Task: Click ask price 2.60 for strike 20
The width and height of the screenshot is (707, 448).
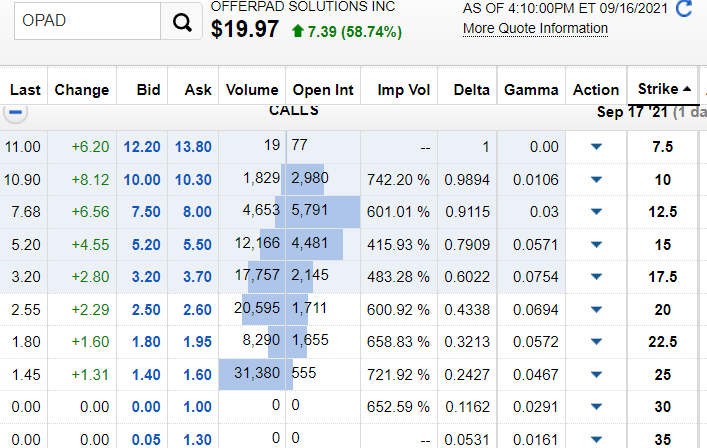Action: click(197, 310)
